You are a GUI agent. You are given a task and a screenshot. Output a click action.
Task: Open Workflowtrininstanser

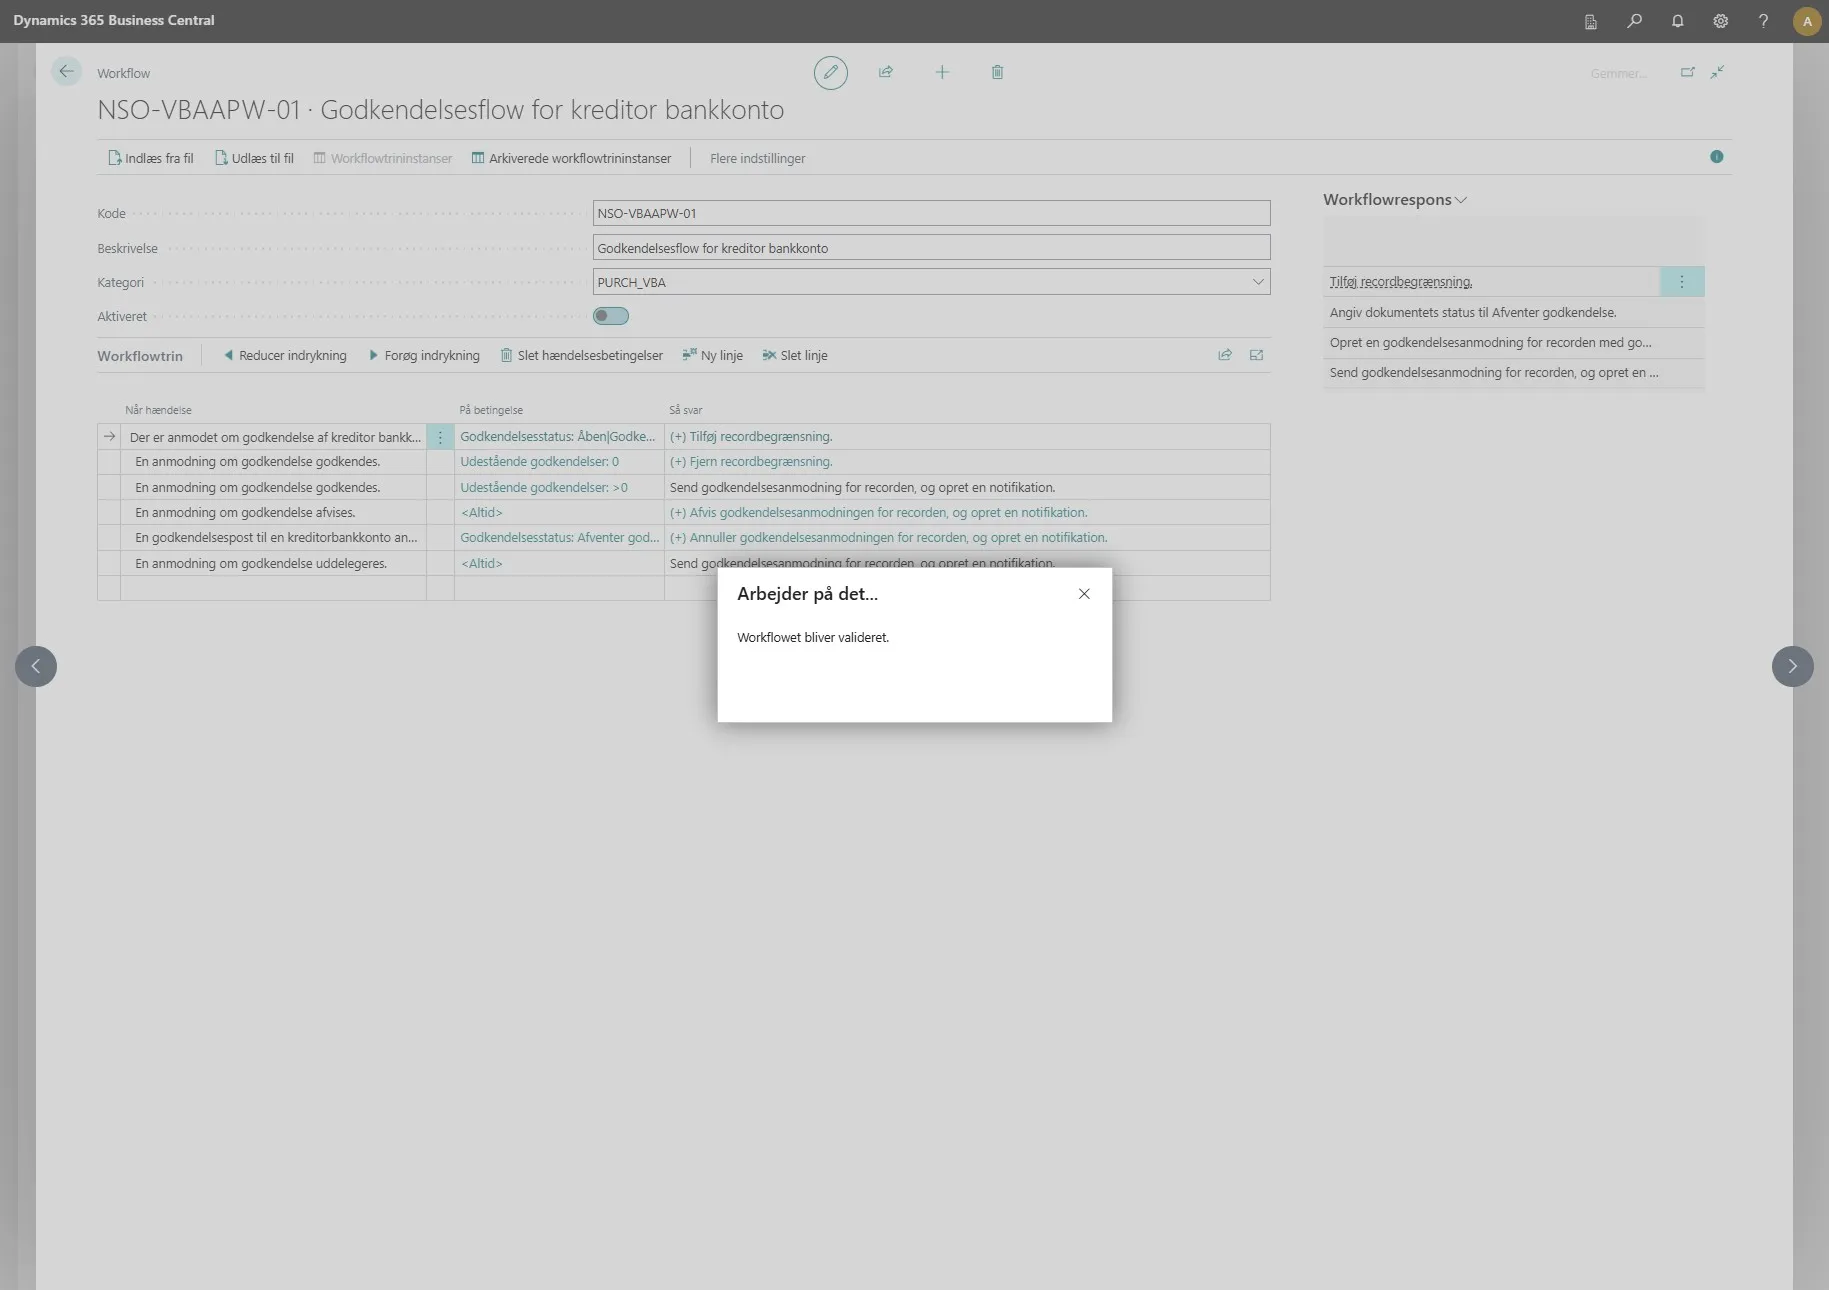(383, 158)
